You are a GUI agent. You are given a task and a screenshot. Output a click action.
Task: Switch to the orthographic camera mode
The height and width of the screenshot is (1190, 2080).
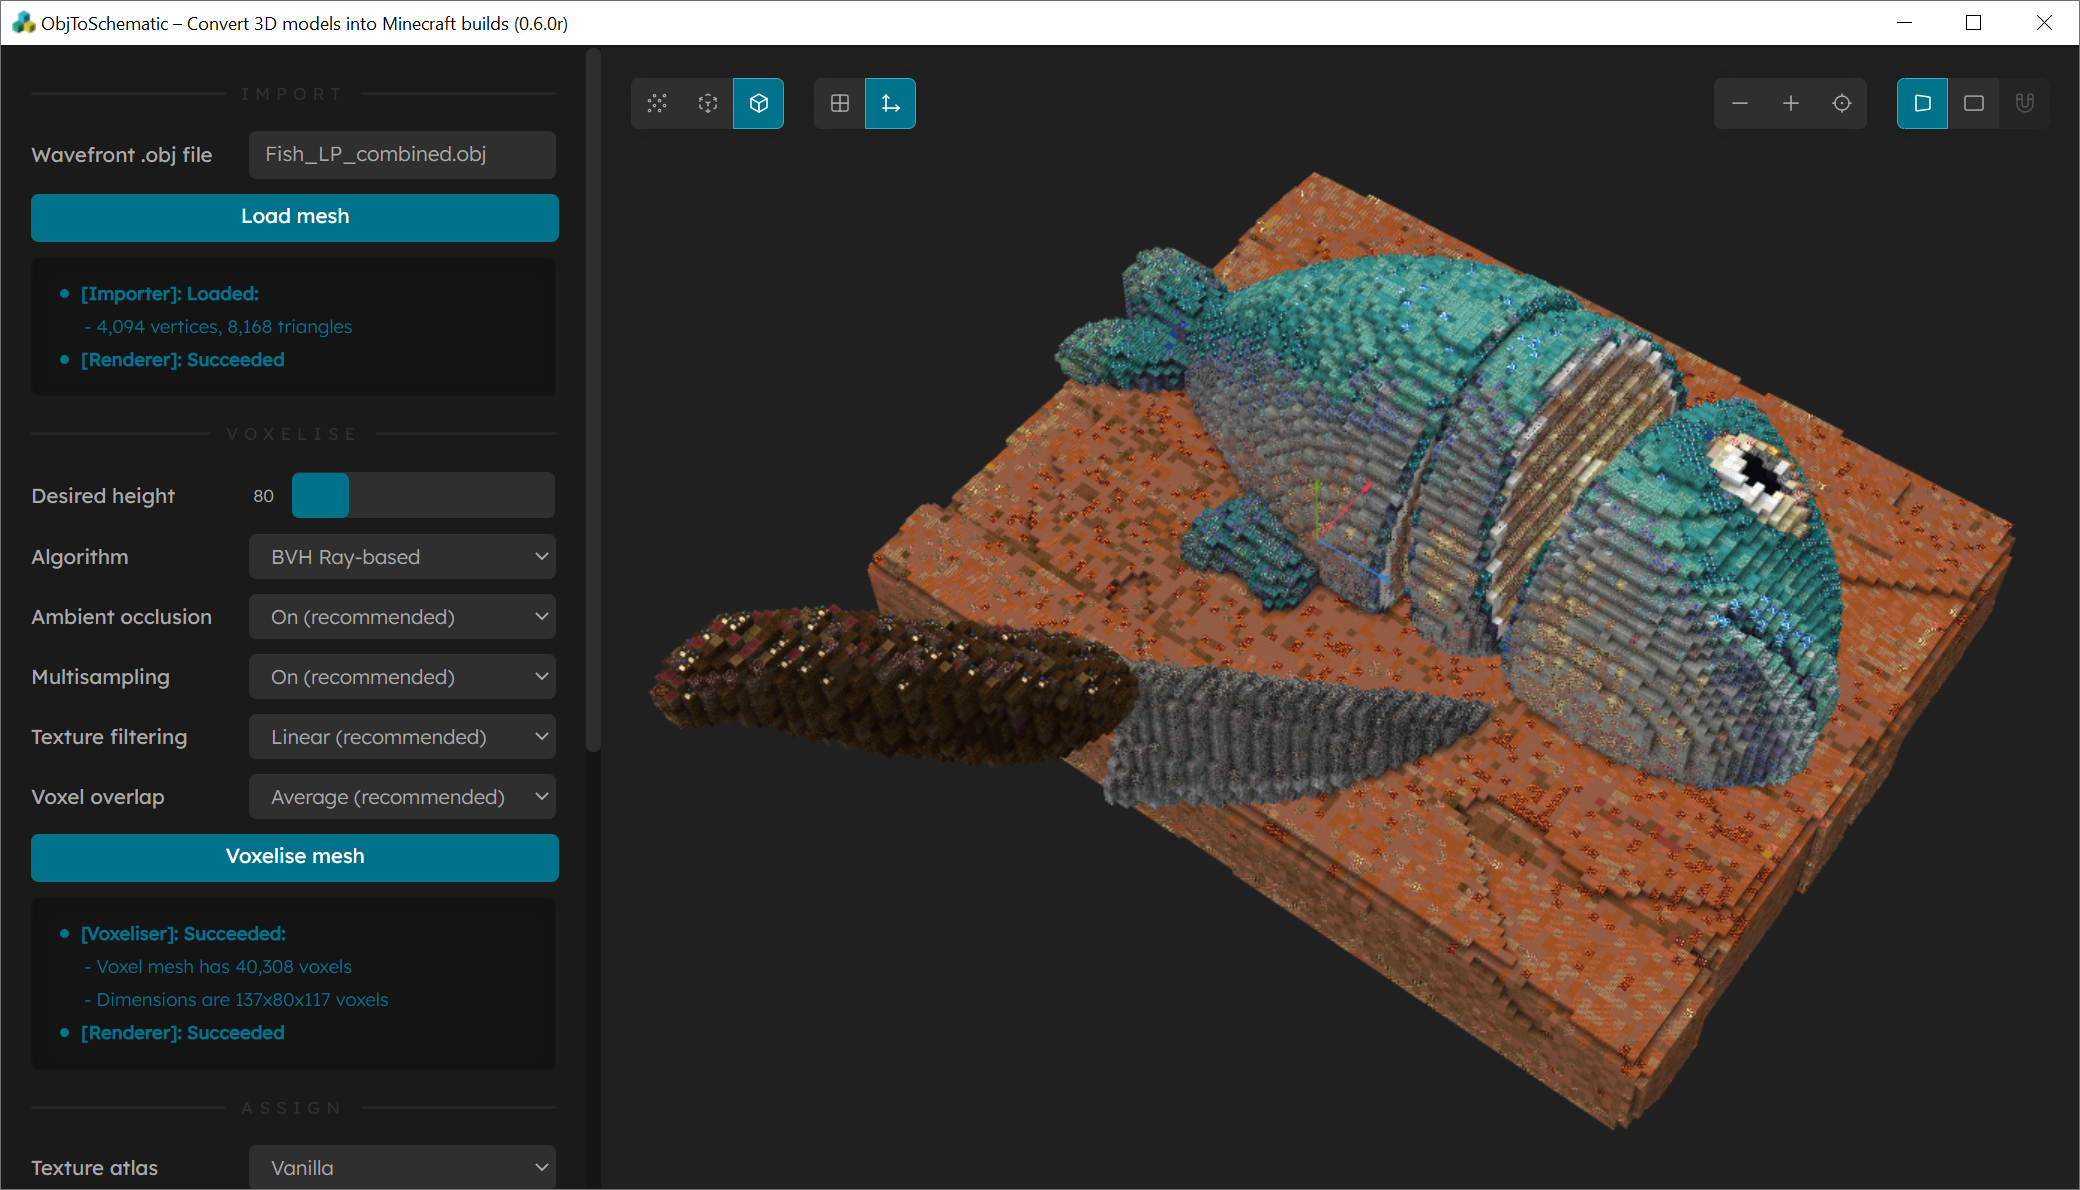[x=1974, y=103]
